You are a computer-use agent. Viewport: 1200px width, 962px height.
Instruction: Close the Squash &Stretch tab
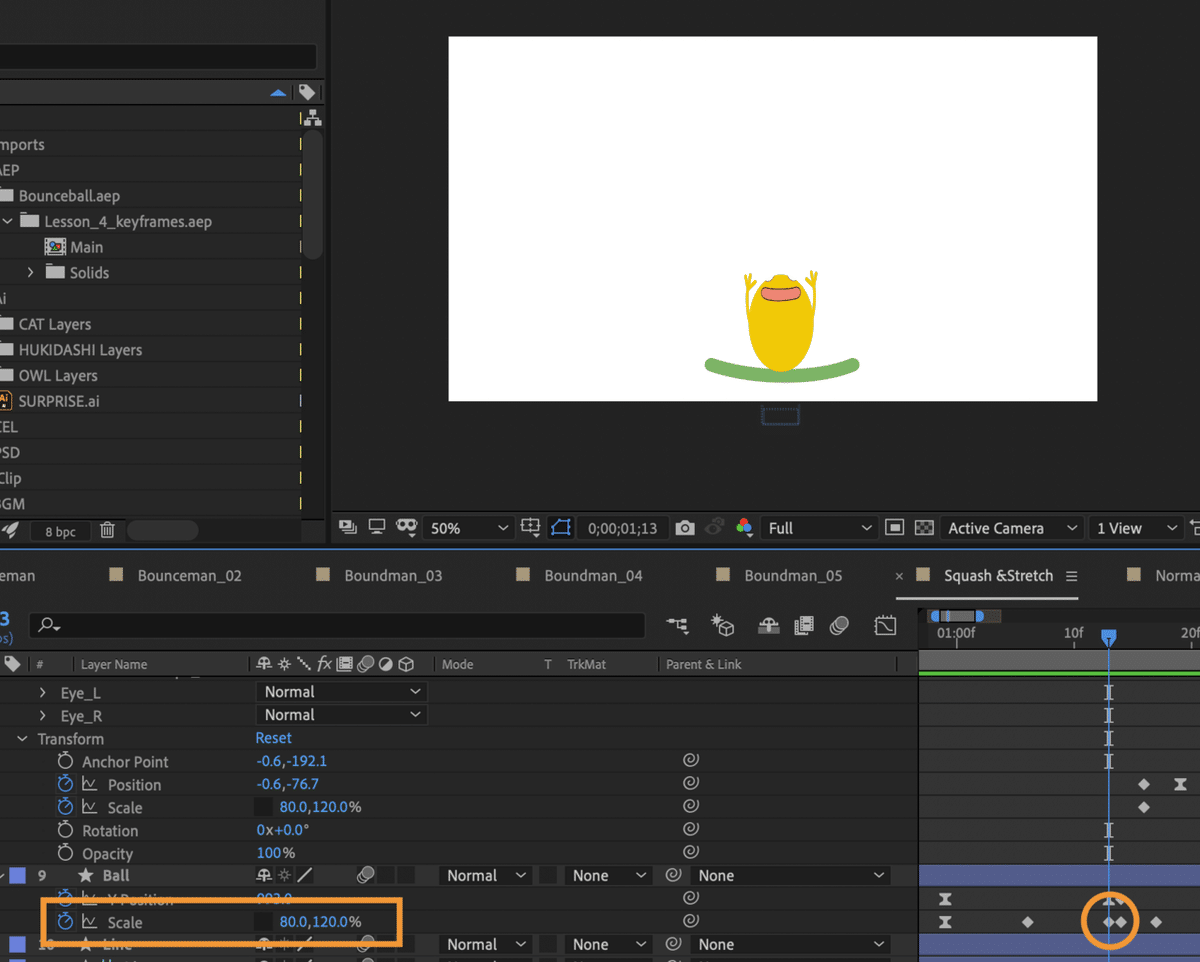pos(899,576)
